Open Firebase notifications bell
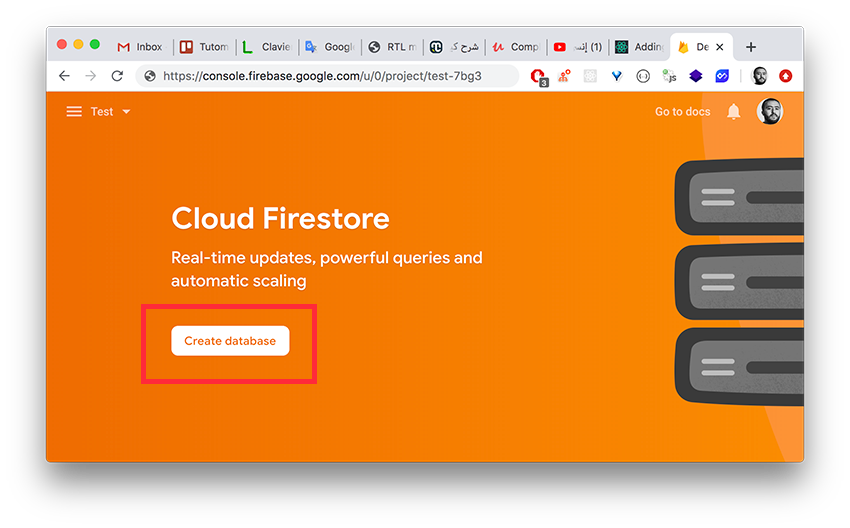 click(x=733, y=112)
